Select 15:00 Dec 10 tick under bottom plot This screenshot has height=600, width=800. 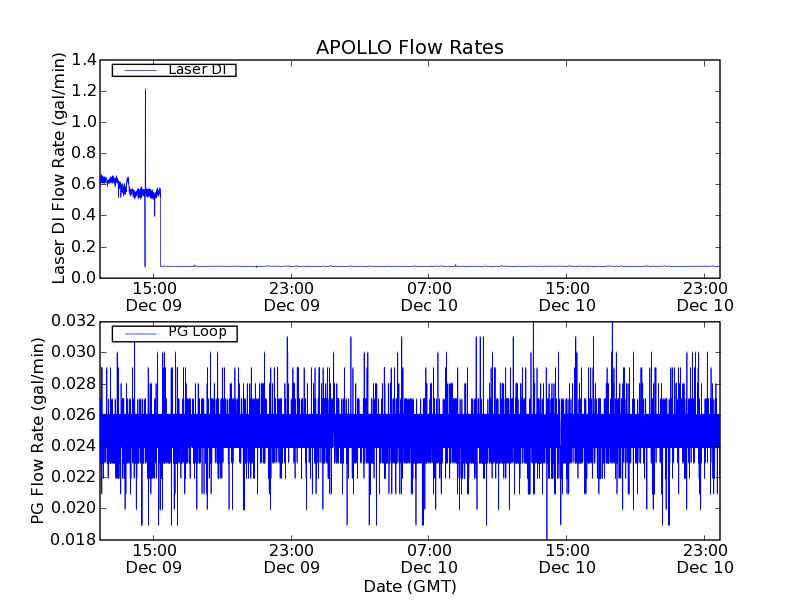[567, 558]
